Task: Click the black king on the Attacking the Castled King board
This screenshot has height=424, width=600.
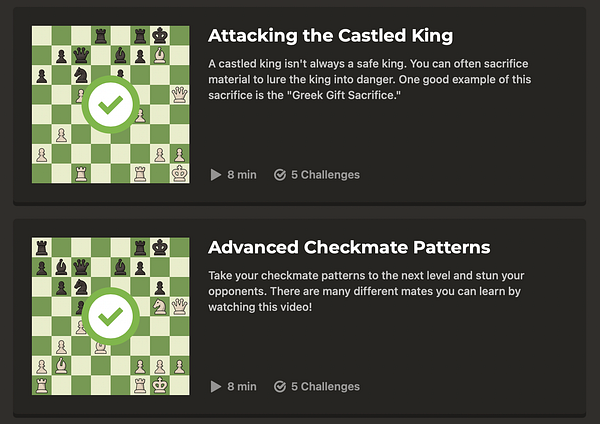Action: pos(160,36)
